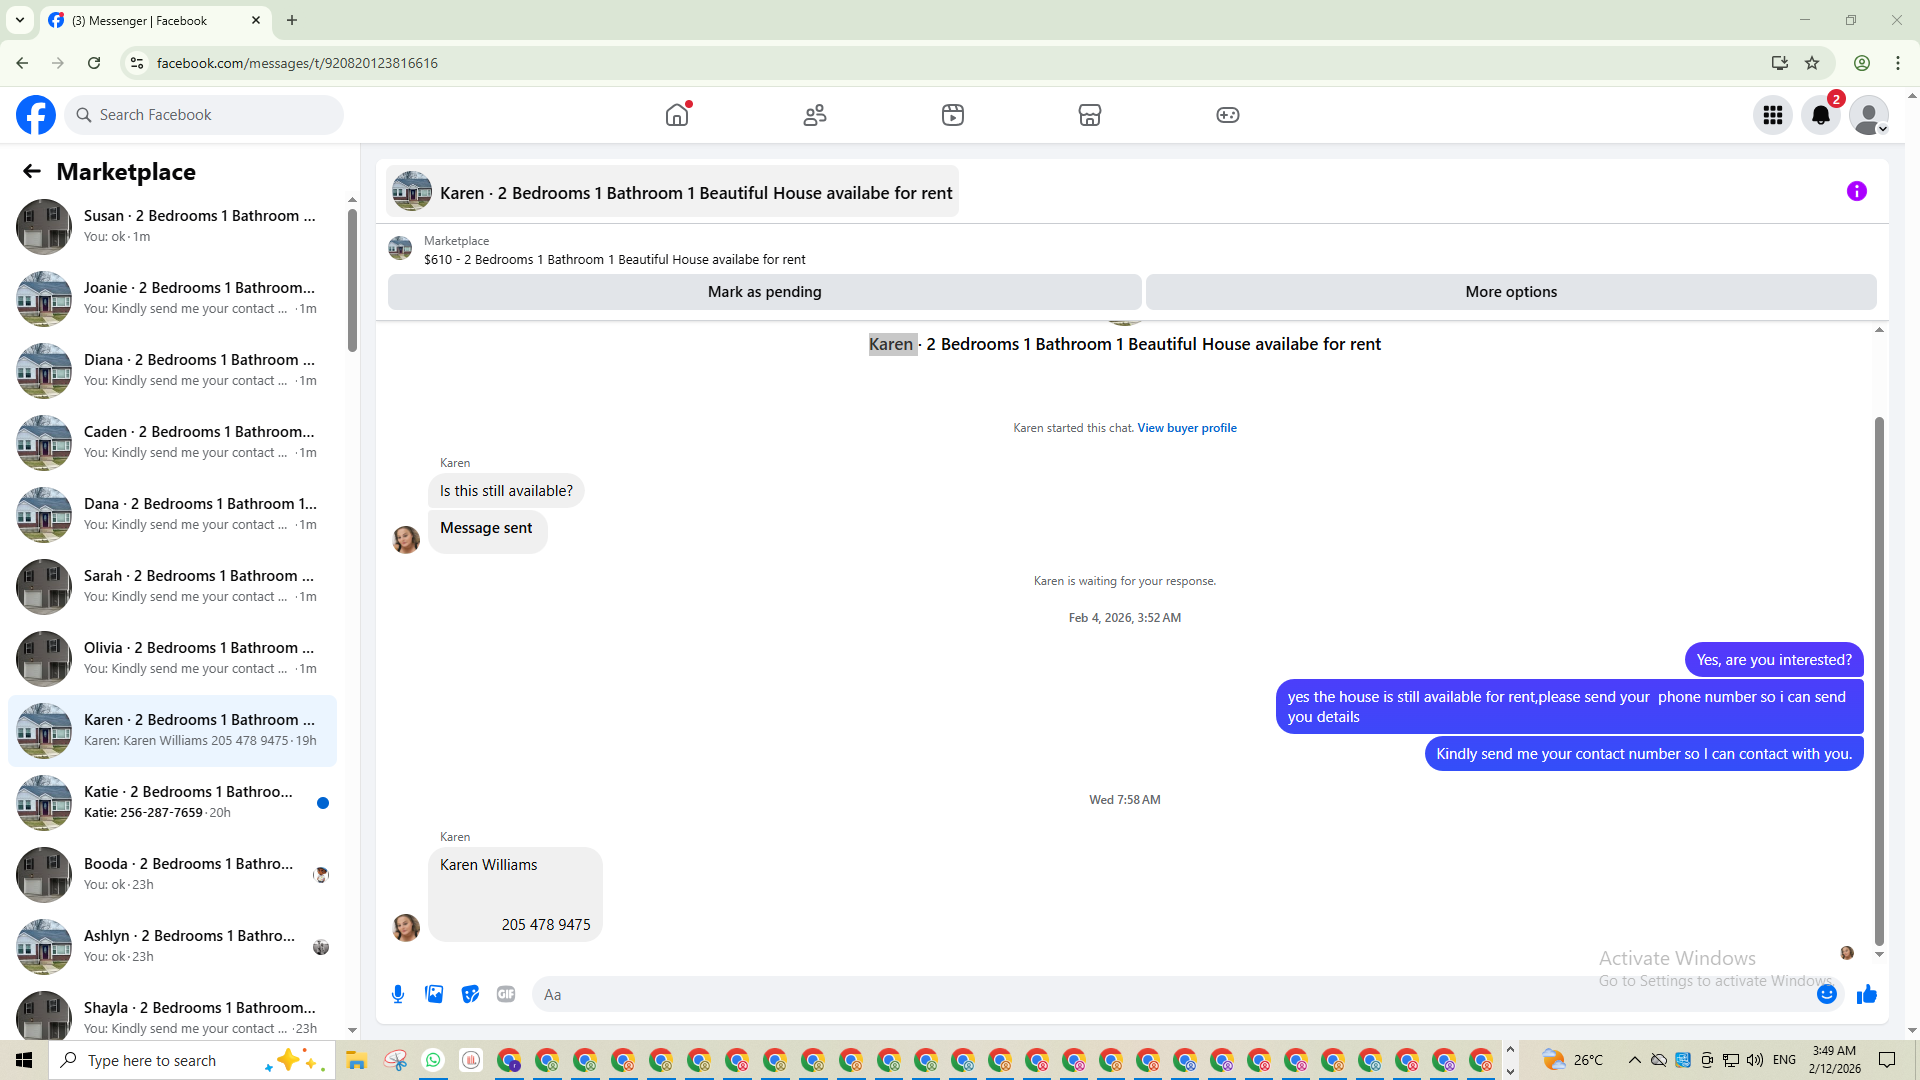Open a new browser tab
The image size is (1920, 1080).
click(x=292, y=20)
